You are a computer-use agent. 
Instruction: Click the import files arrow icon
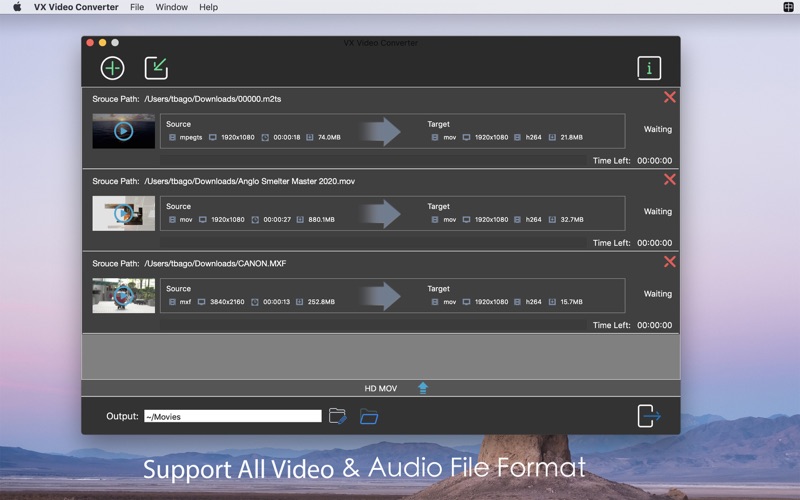156,68
